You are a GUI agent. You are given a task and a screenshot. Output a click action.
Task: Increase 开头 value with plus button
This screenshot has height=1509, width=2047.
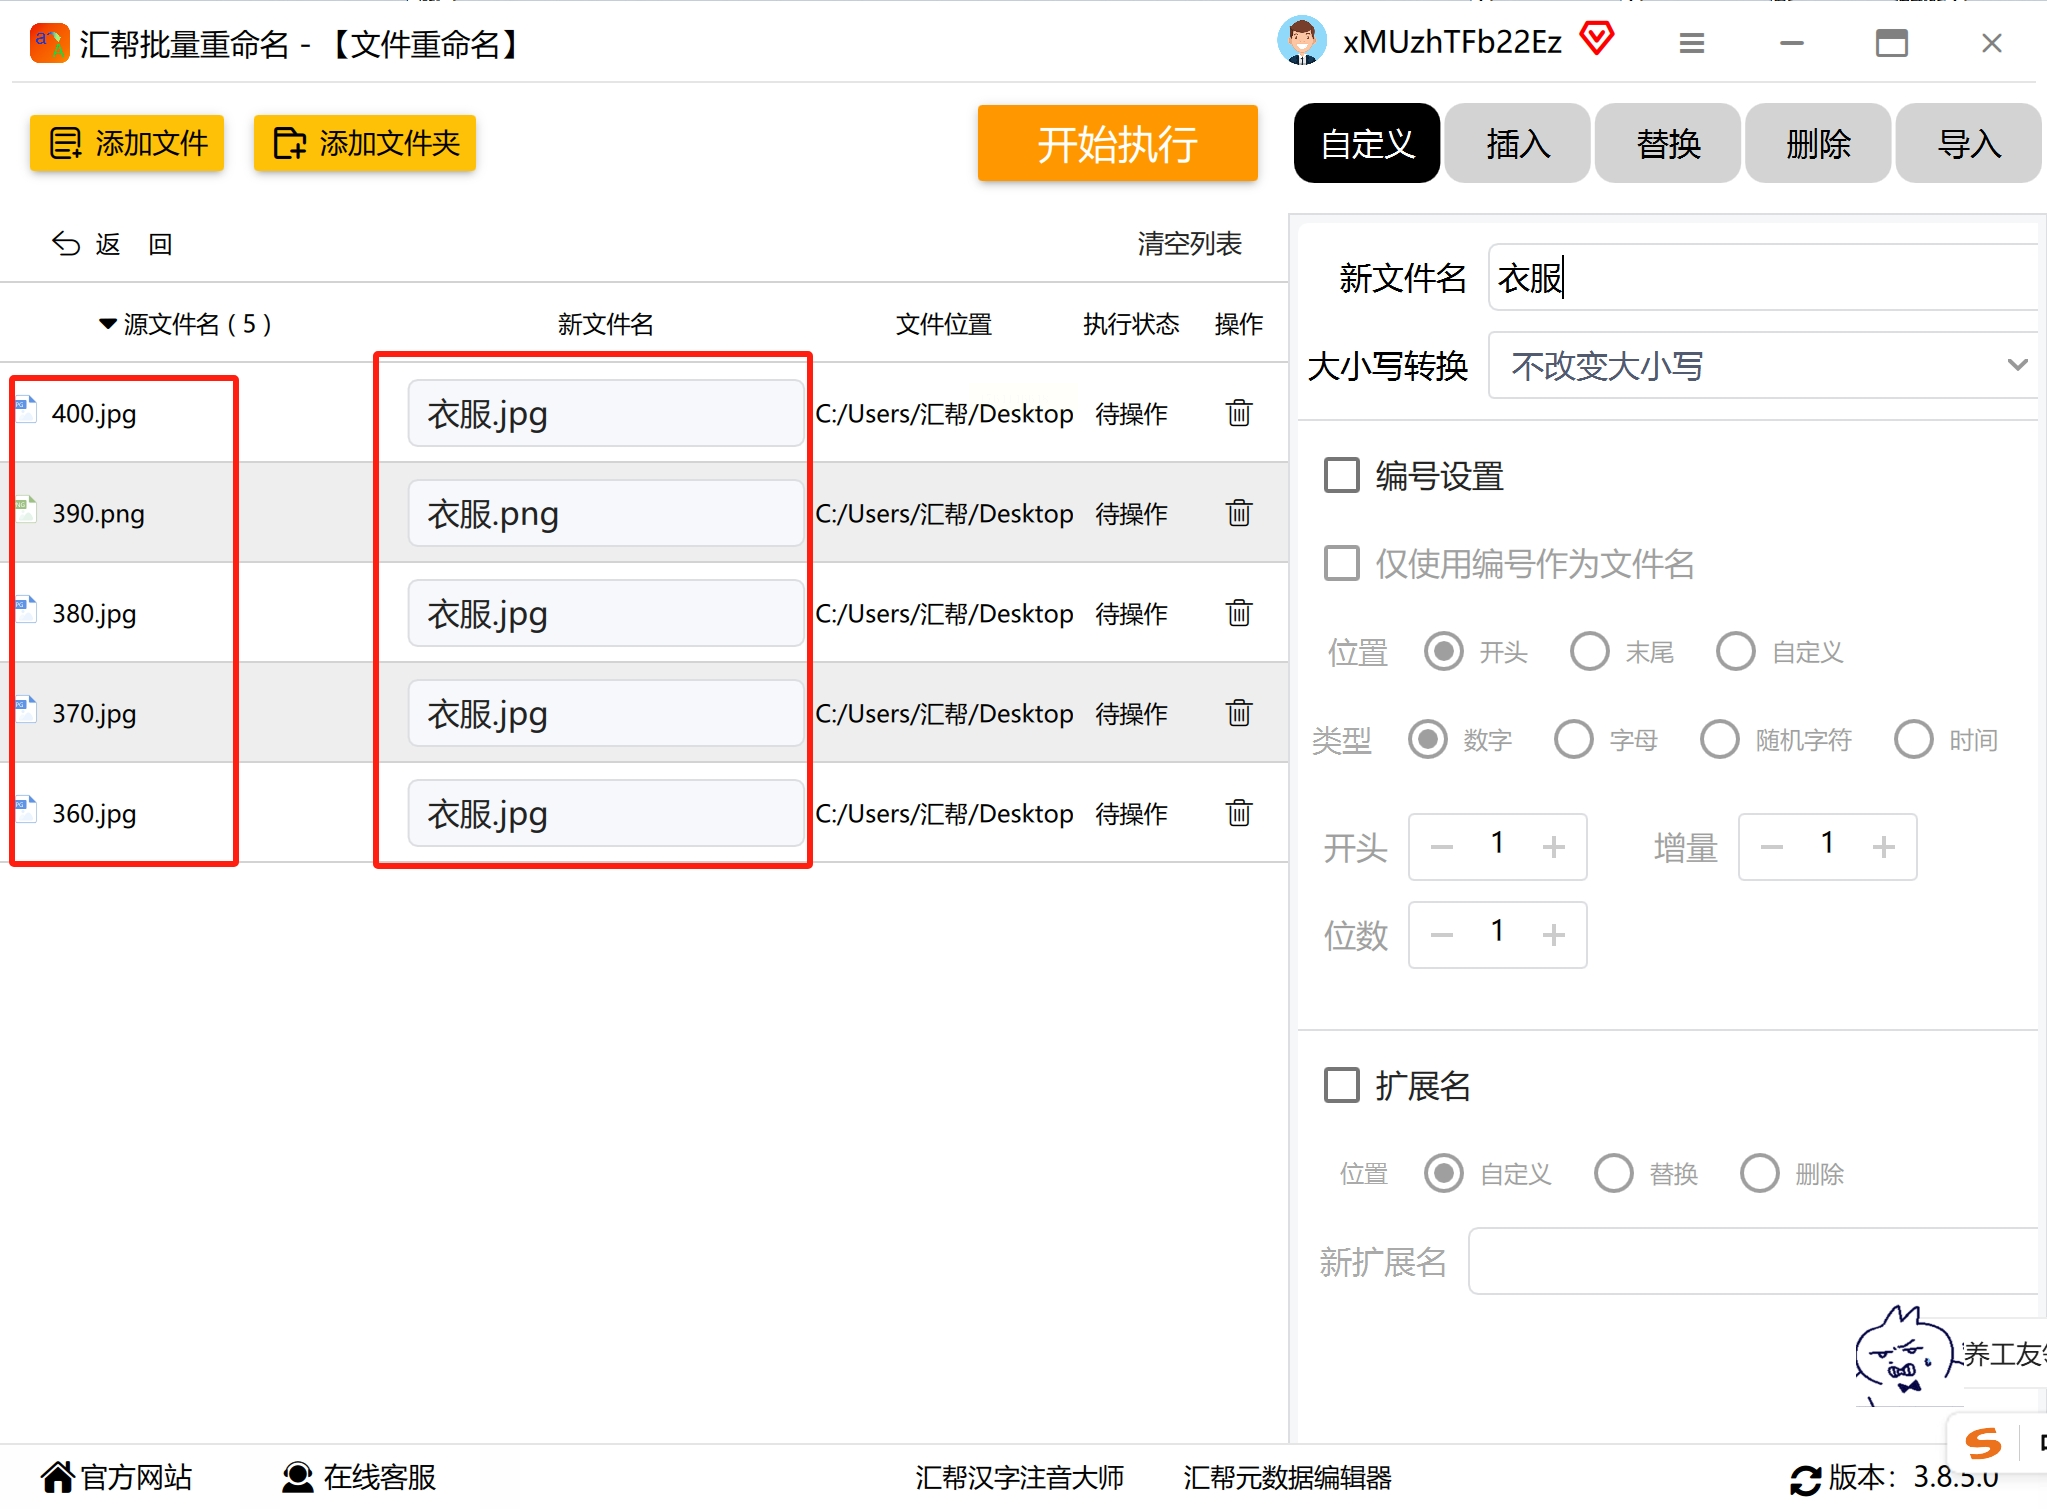click(1553, 847)
